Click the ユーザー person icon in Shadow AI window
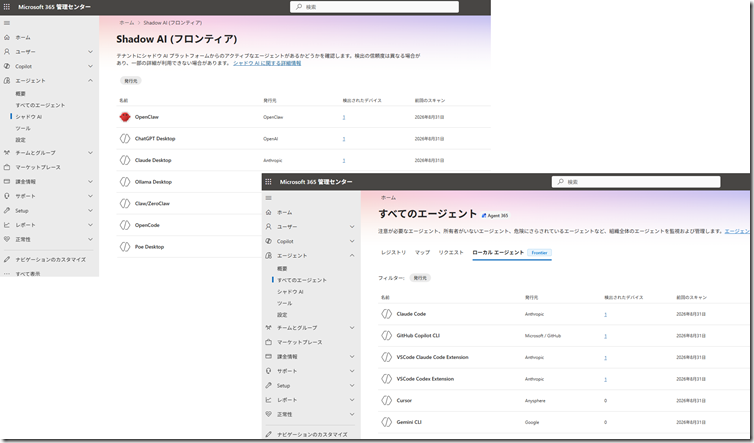Screen dimensions: 754x443 tap(7, 51)
